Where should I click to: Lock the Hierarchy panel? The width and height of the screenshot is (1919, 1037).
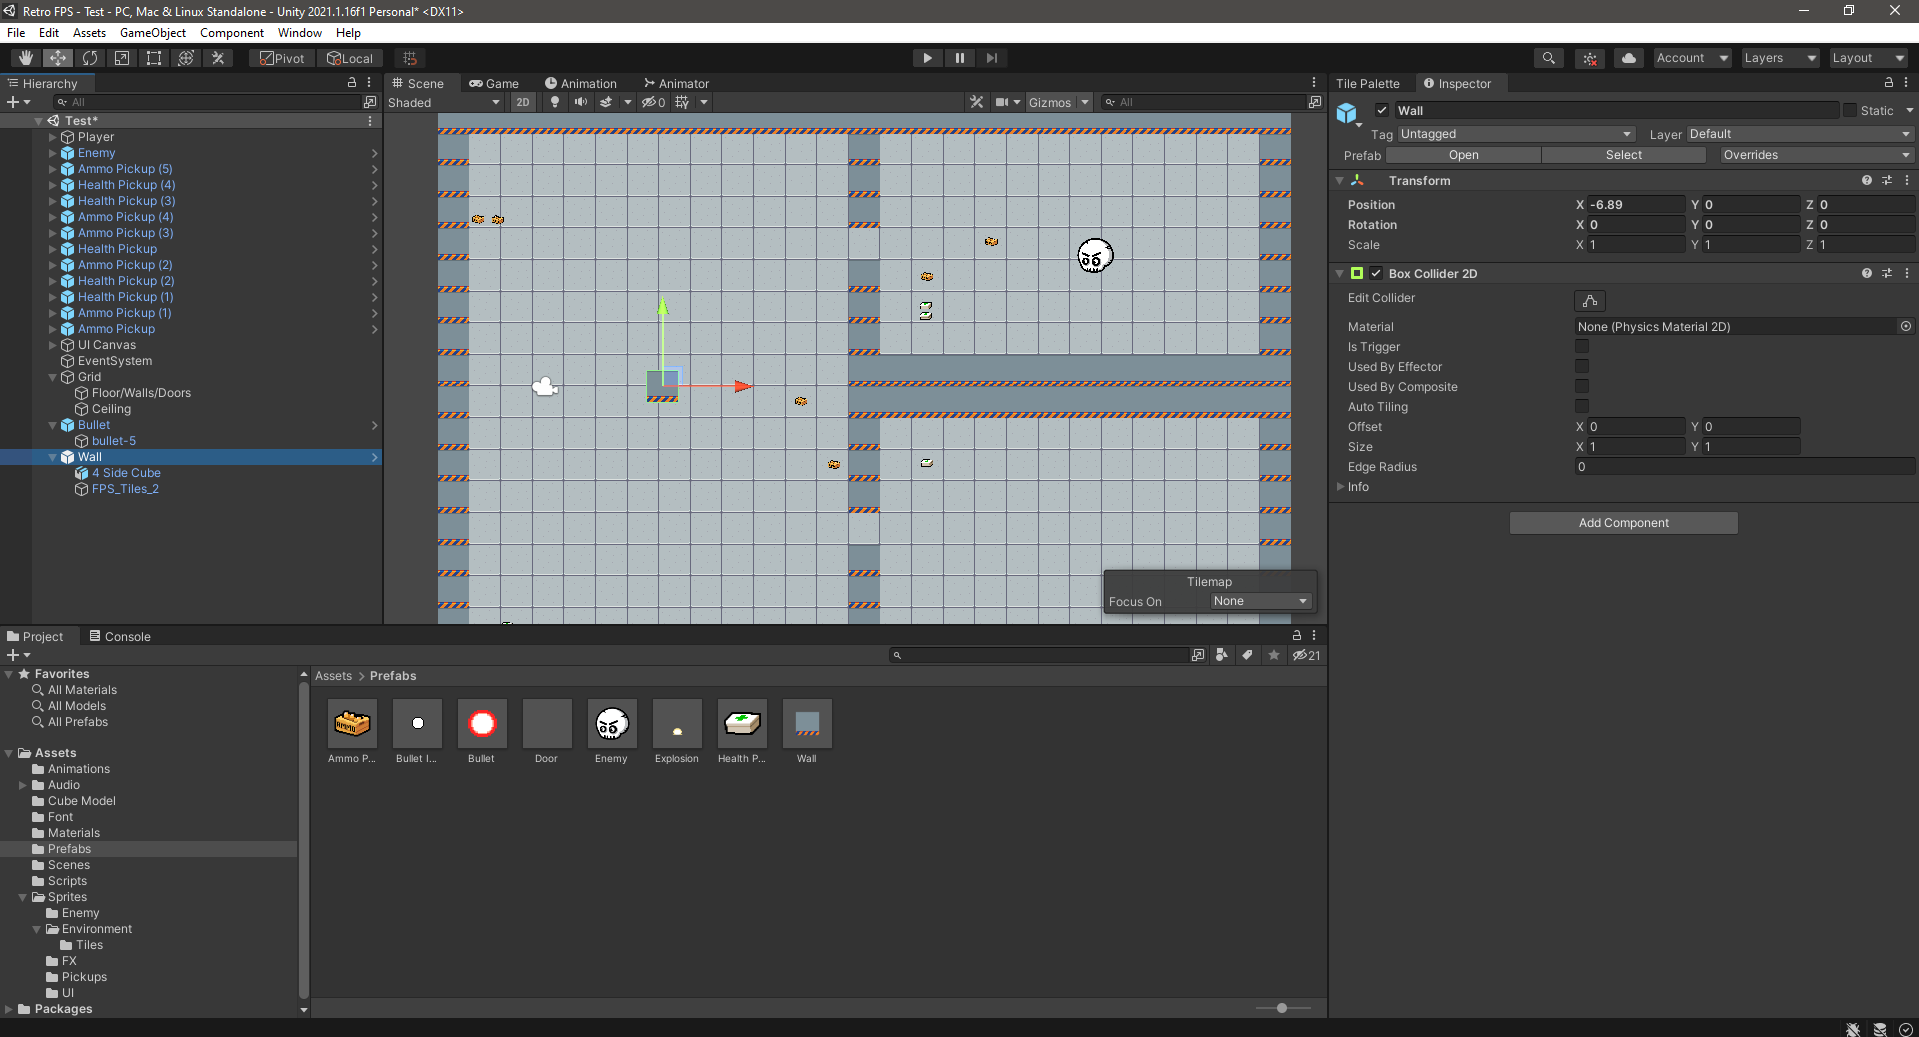point(351,83)
